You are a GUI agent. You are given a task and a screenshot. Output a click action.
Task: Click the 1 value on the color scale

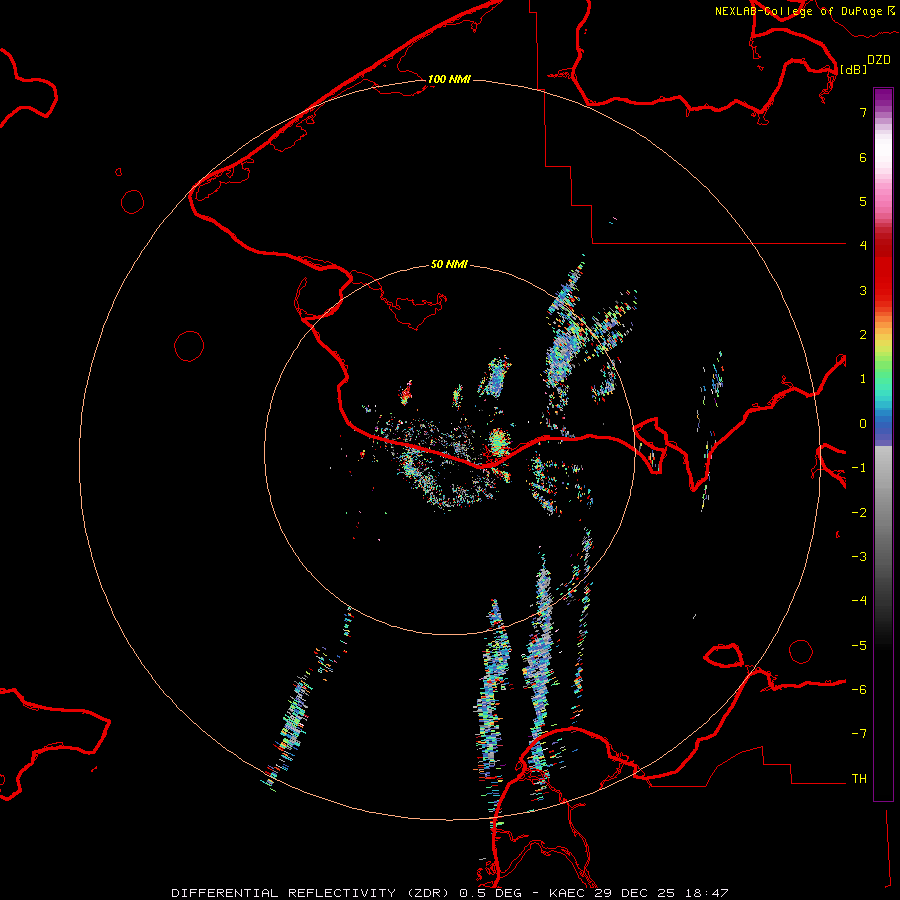click(863, 379)
